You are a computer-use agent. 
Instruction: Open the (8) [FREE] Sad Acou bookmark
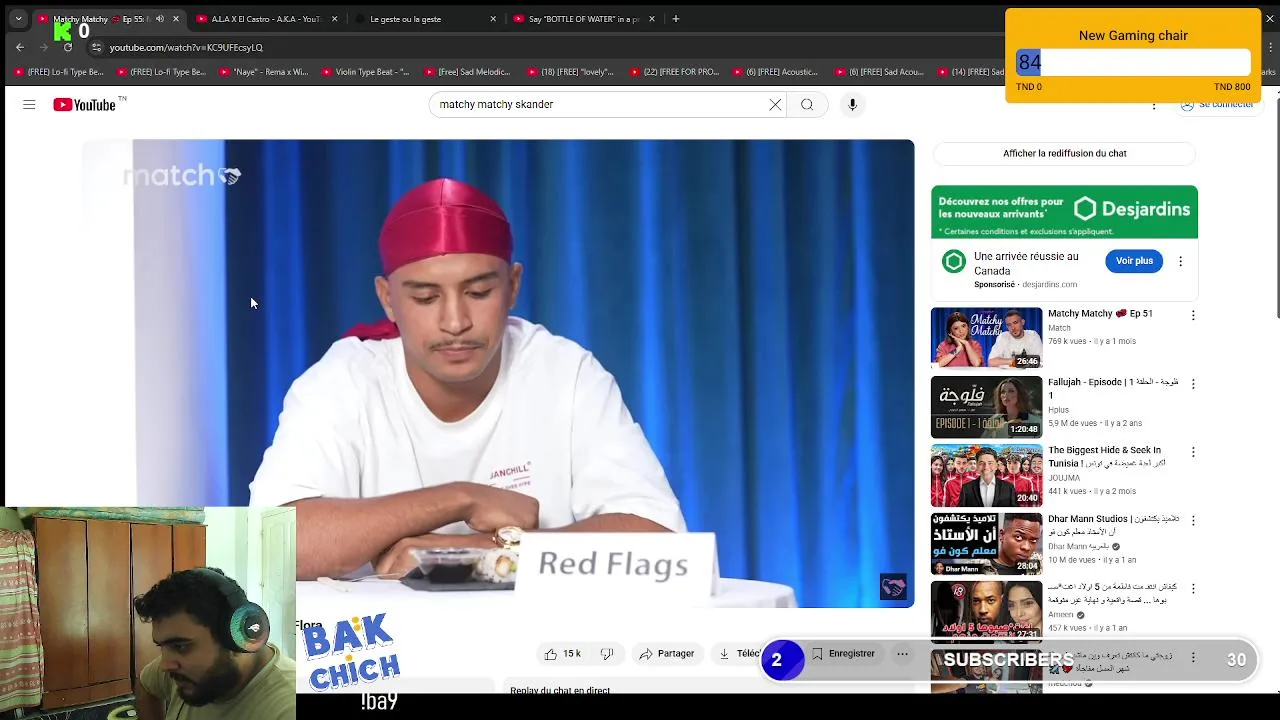coord(878,72)
